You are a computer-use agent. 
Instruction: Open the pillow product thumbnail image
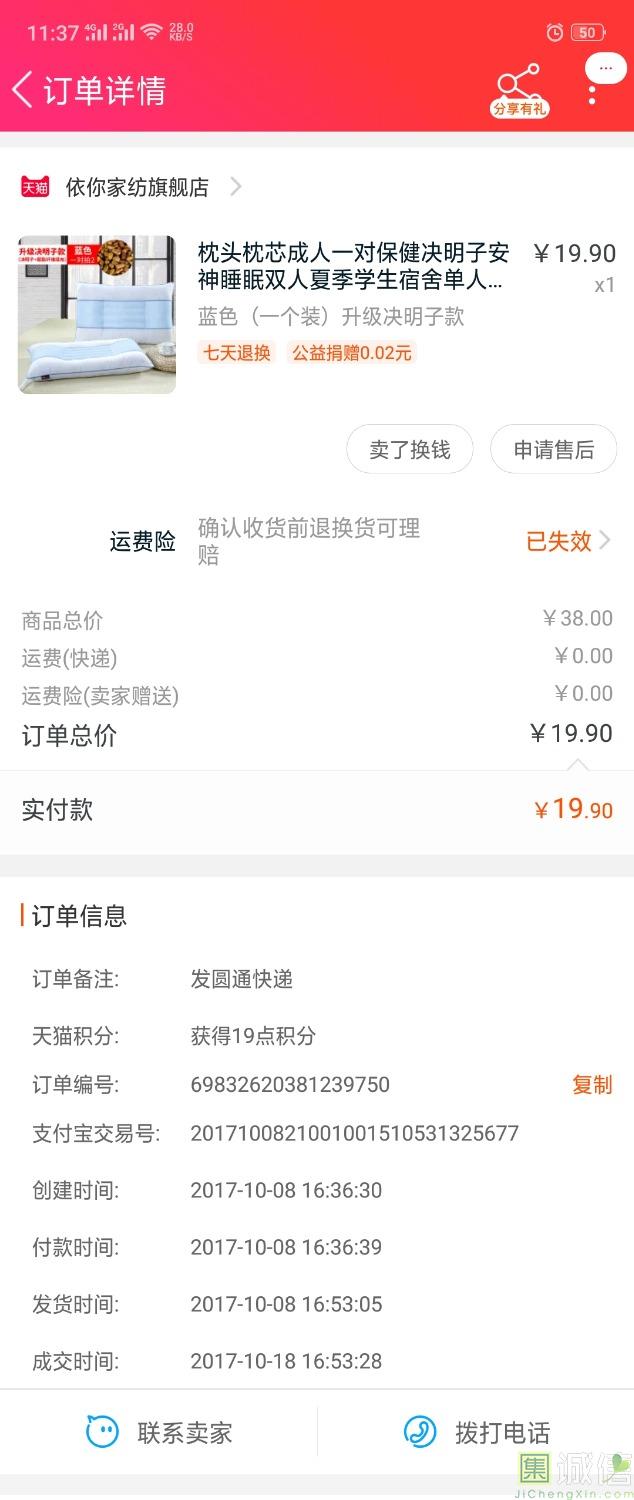pyautogui.click(x=97, y=314)
